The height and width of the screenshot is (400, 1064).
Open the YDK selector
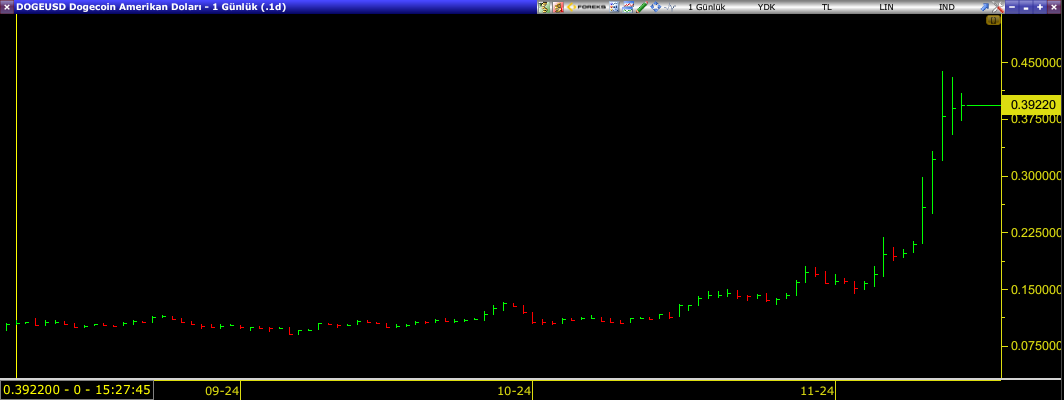click(766, 7)
